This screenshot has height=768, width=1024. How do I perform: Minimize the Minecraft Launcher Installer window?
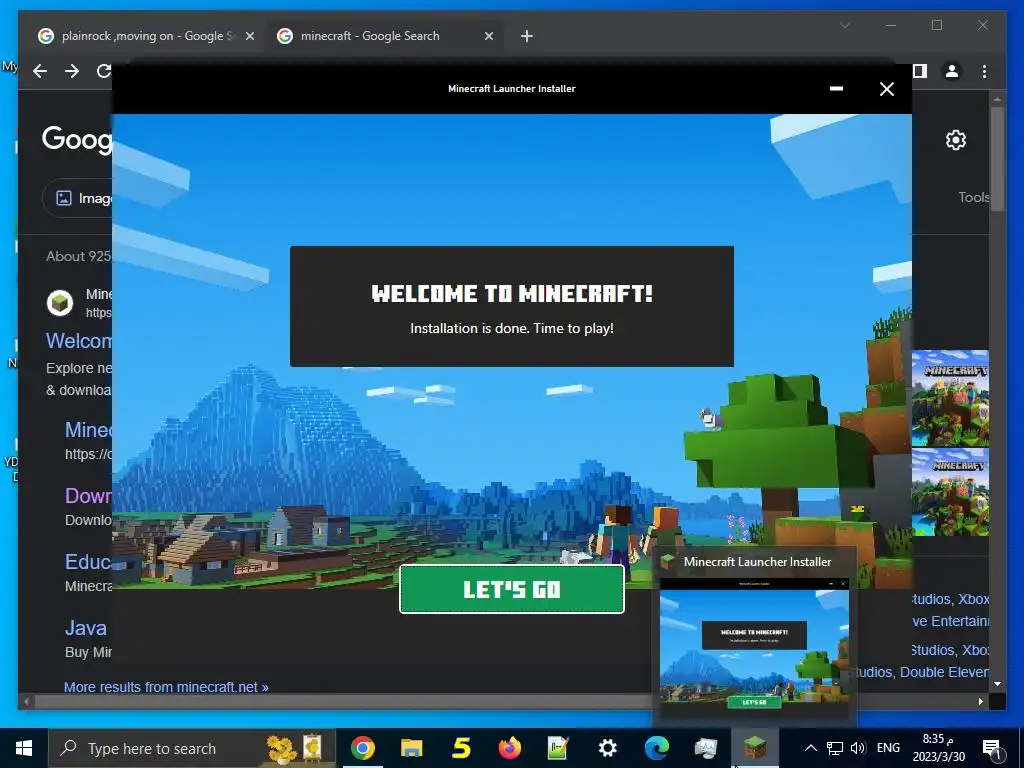[x=836, y=89]
